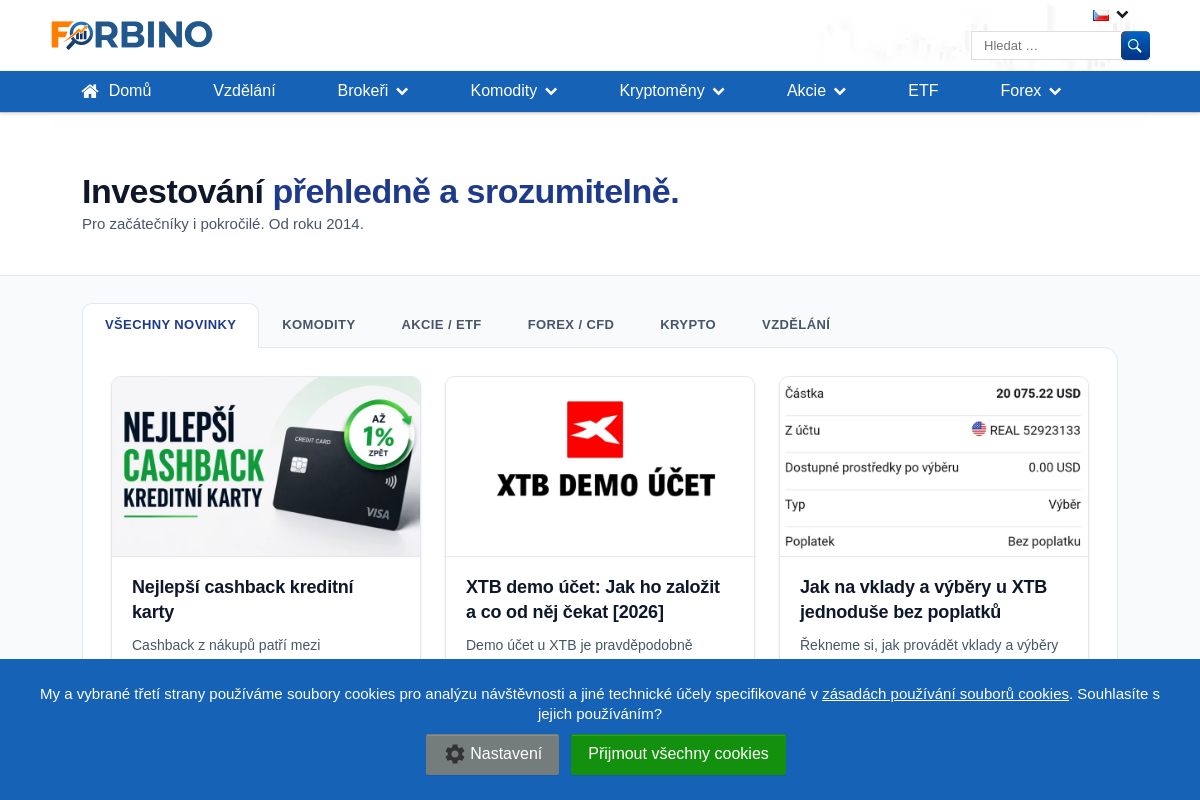Switch to the VZDĚLÁNÍ news tab
Screen dimensions: 1200x800
coord(796,325)
